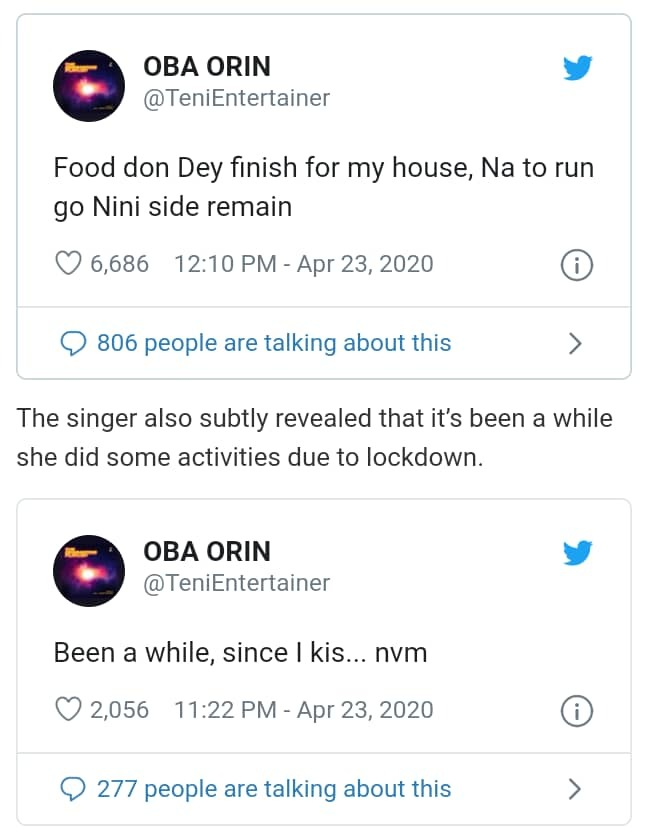Image resolution: width=646 pixels, height=838 pixels.
Task: Click the Twitter bird icon on the kiss tweet
Action: (x=577, y=553)
